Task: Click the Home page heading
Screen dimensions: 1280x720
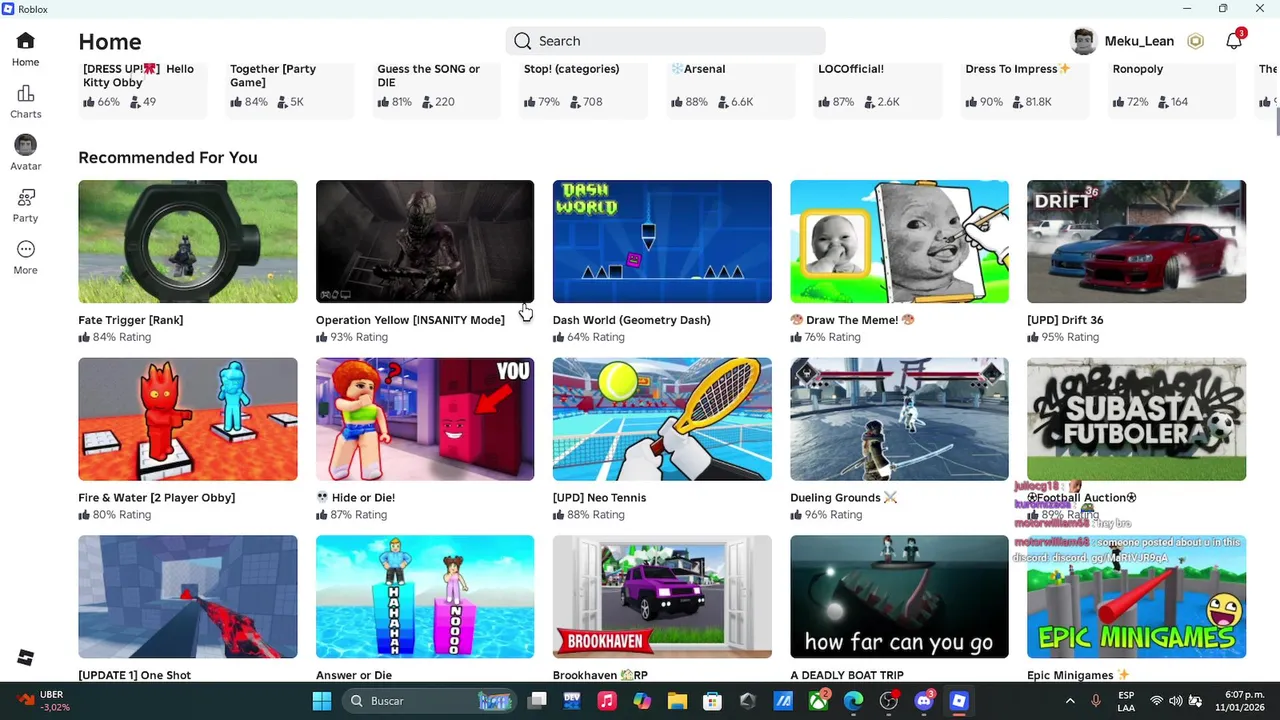Action: pyautogui.click(x=110, y=42)
